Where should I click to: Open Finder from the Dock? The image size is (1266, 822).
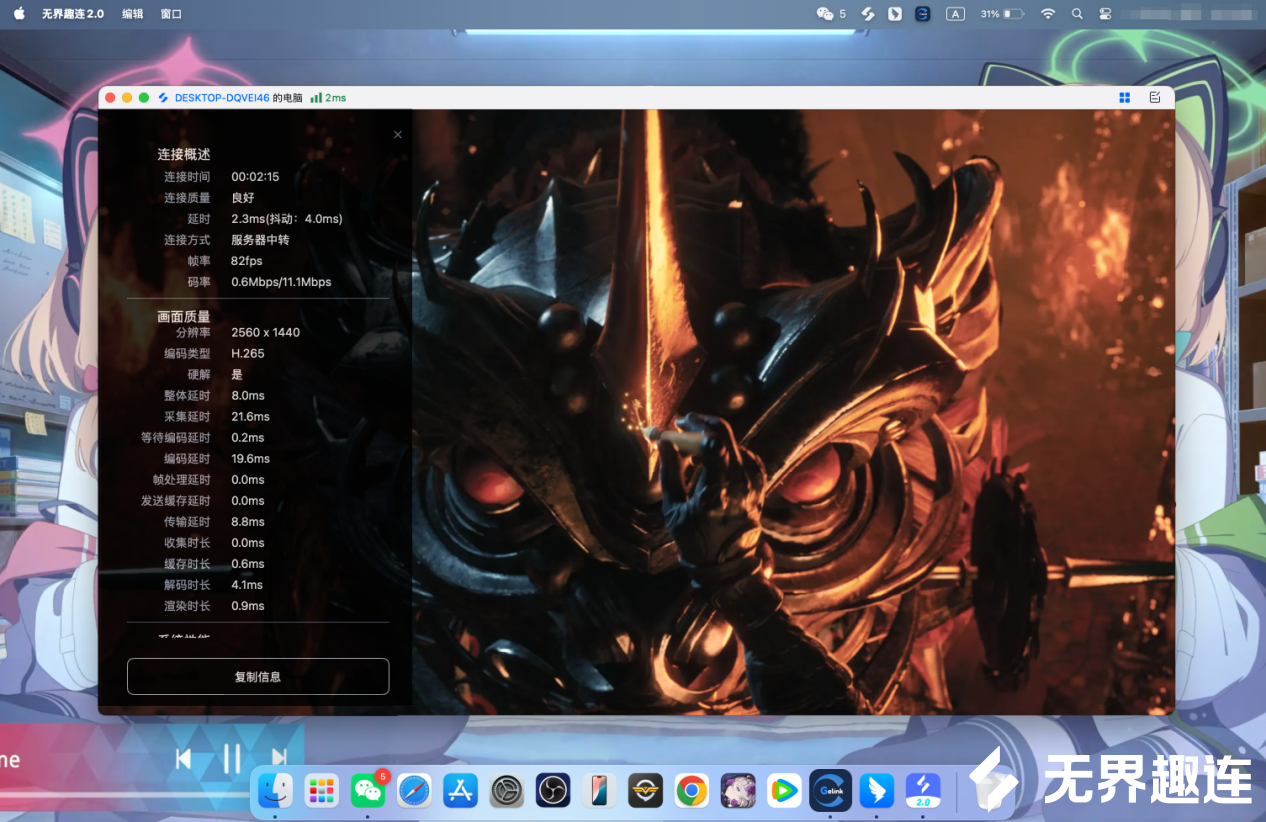pyautogui.click(x=275, y=791)
